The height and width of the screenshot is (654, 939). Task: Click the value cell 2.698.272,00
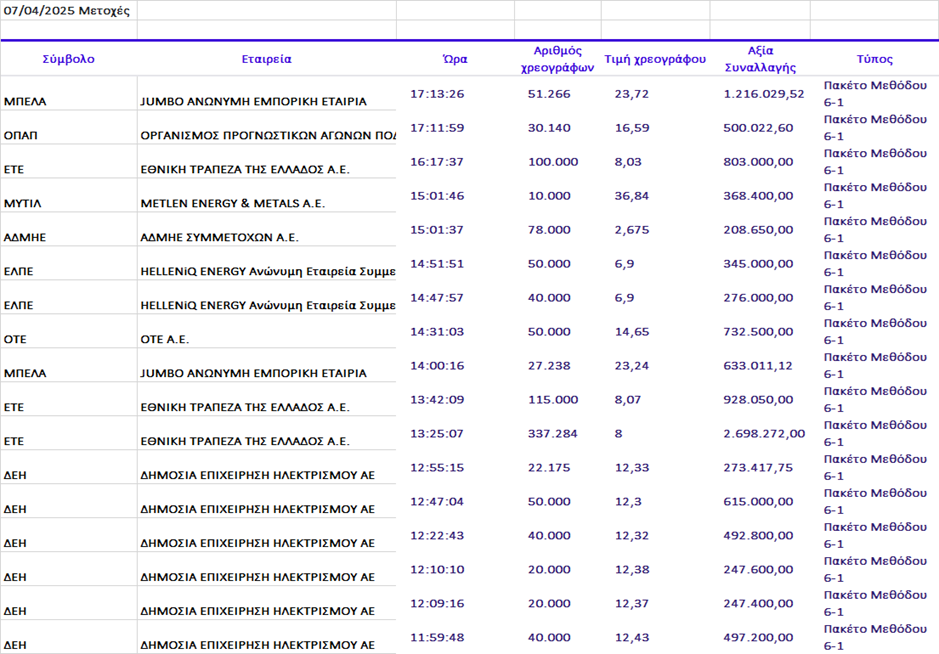click(763, 434)
